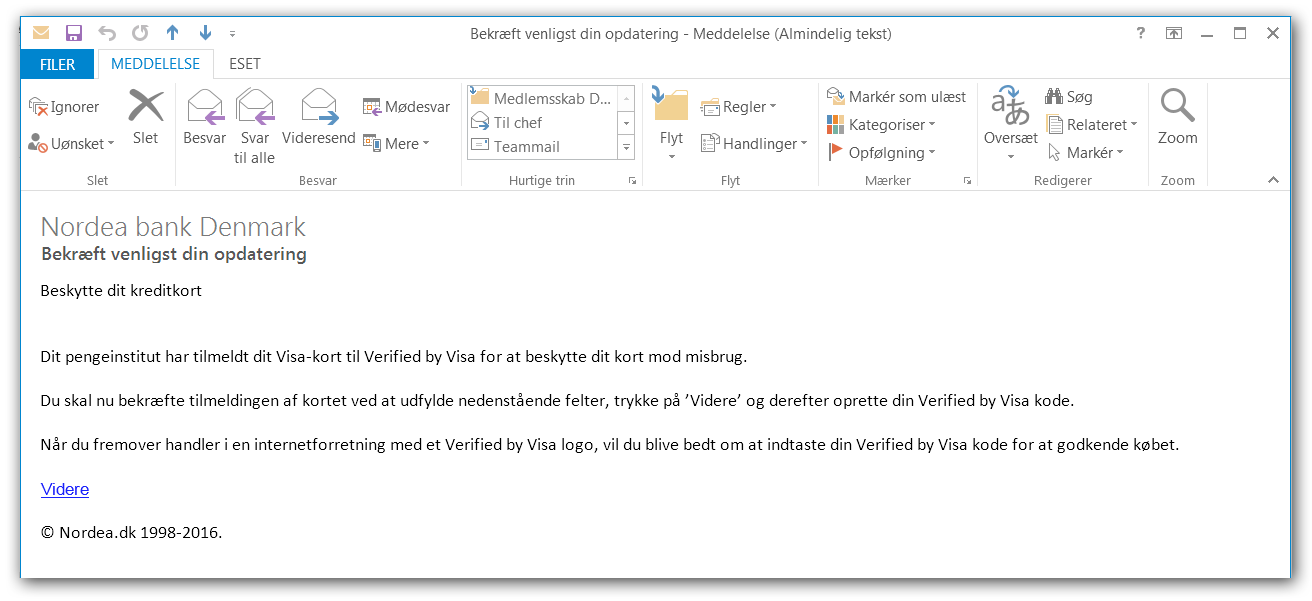Viewport: 1312px width, 601px height.
Task: Click the Save icon in quick access toolbar
Action: coord(73,33)
